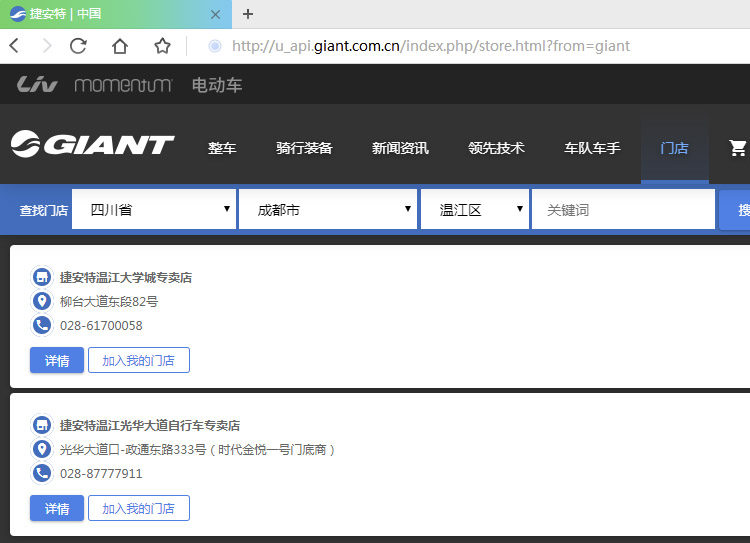
Task: Open the 门店 menu item
Action: [x=674, y=148]
